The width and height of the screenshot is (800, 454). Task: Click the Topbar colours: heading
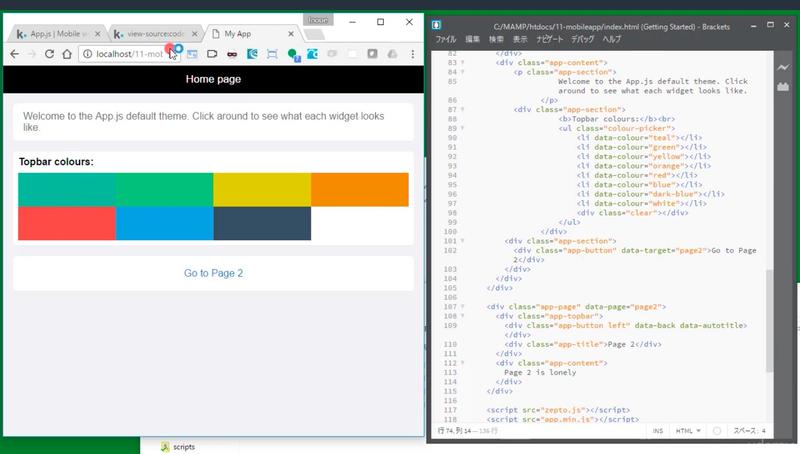(56, 162)
